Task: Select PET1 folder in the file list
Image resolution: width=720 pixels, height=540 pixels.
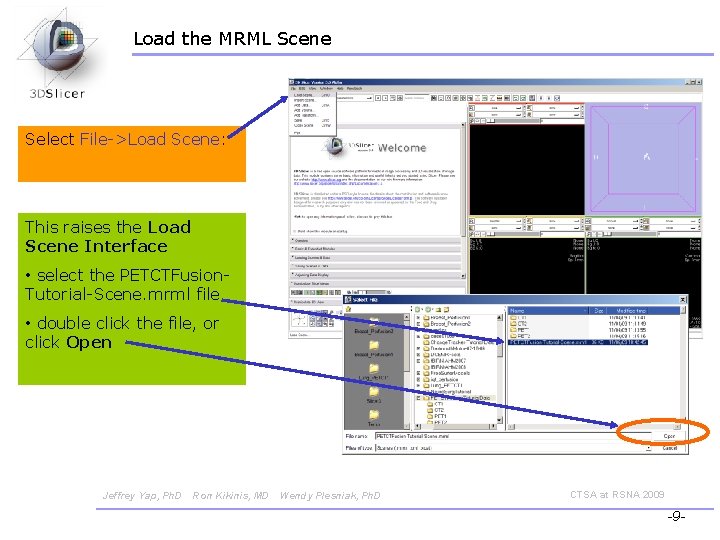Action: coord(520,330)
